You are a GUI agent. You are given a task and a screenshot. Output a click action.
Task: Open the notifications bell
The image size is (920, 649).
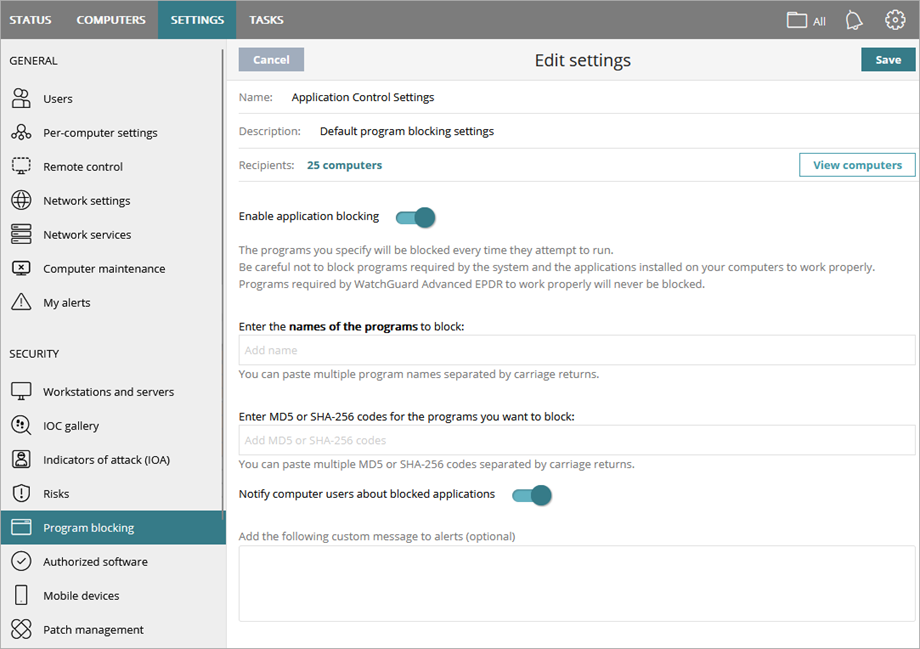(853, 19)
